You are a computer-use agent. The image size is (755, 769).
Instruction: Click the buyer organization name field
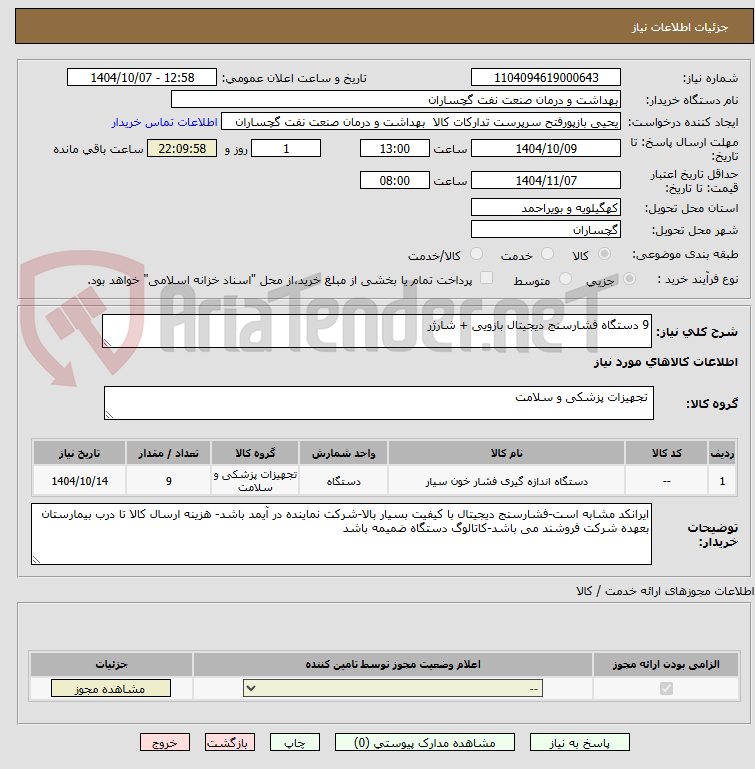point(396,100)
